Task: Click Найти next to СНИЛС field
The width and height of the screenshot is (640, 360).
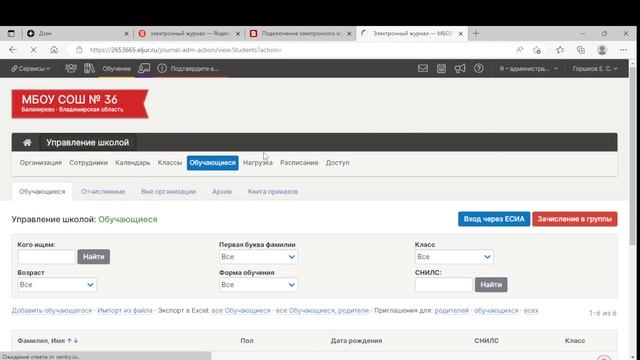Action: pos(491,284)
